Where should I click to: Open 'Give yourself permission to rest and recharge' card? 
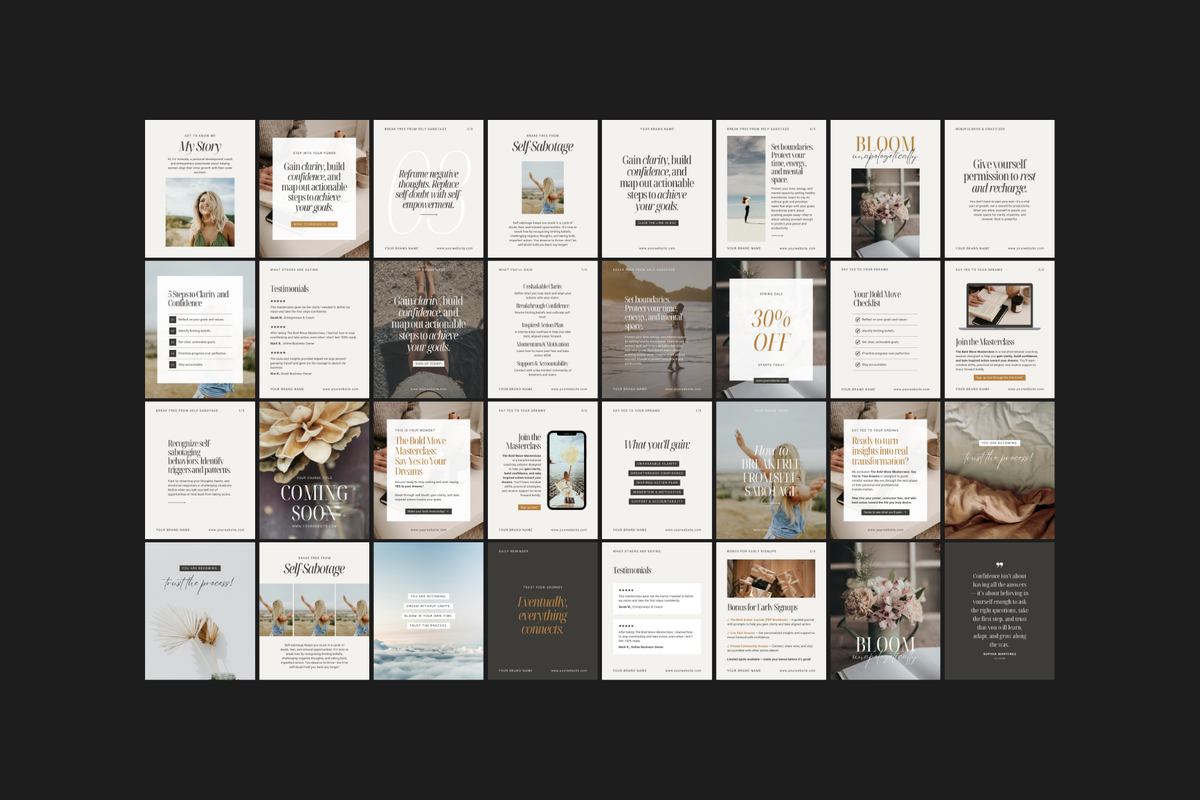point(999,189)
